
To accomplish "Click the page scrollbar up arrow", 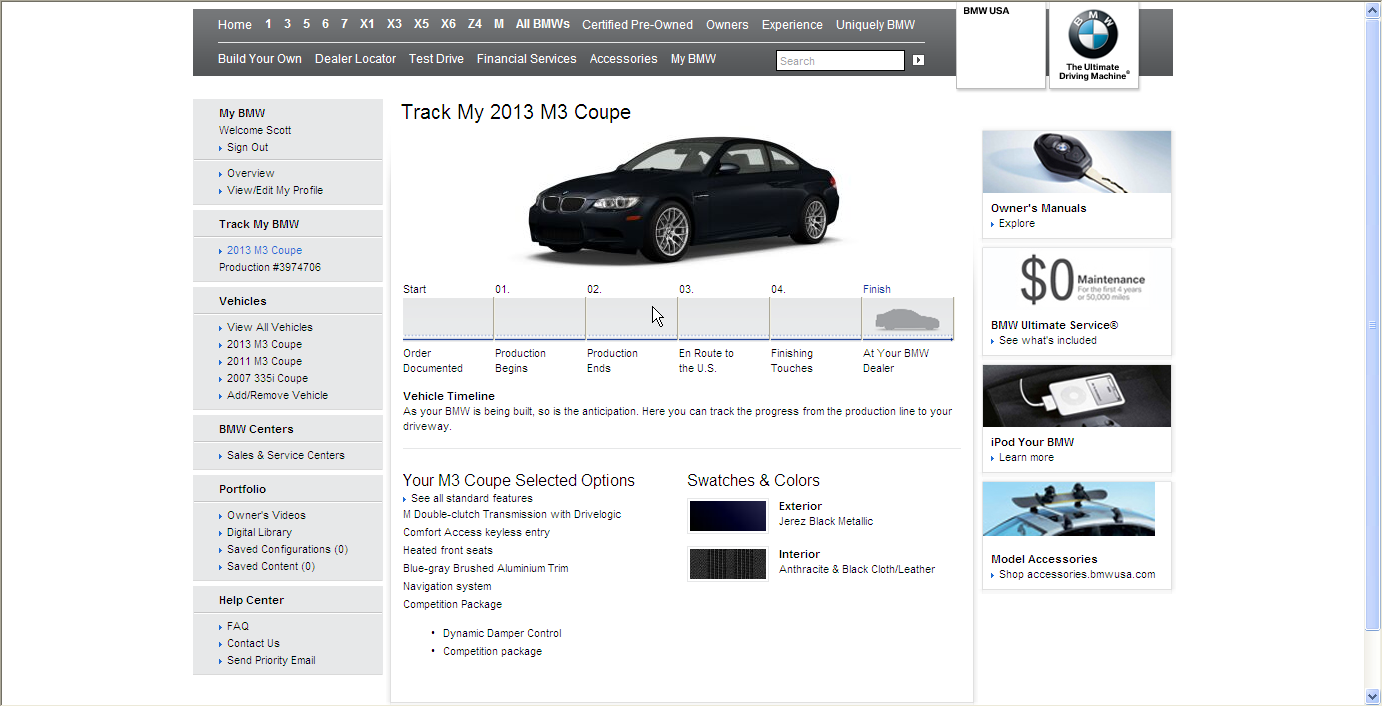I will pos(1373,10).
